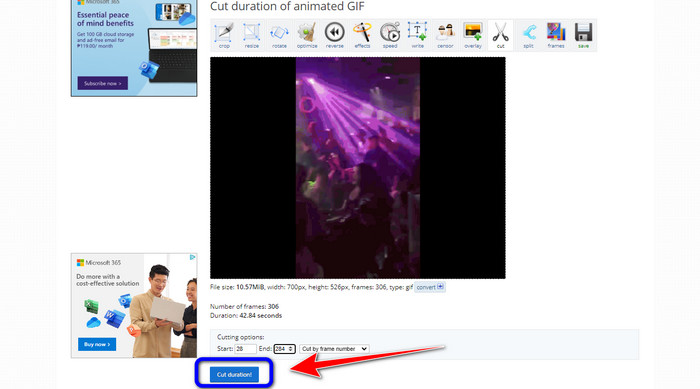Expand the convert options link
The height and width of the screenshot is (389, 700).
[x=430, y=287]
